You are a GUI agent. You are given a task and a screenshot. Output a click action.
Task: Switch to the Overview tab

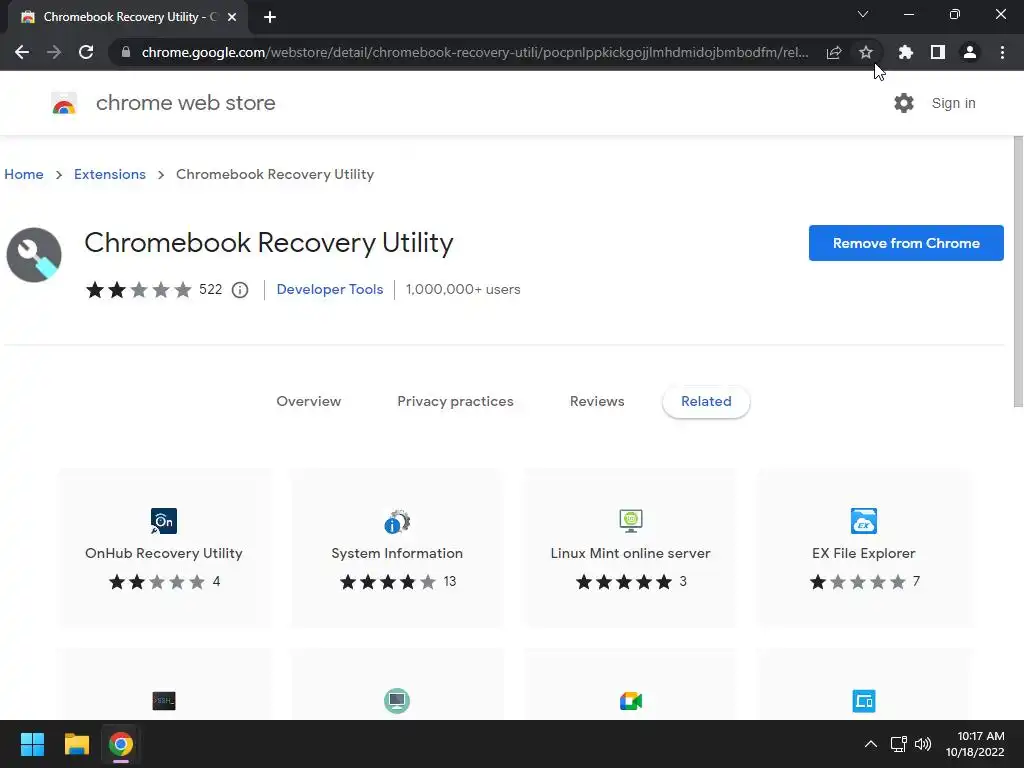(308, 402)
